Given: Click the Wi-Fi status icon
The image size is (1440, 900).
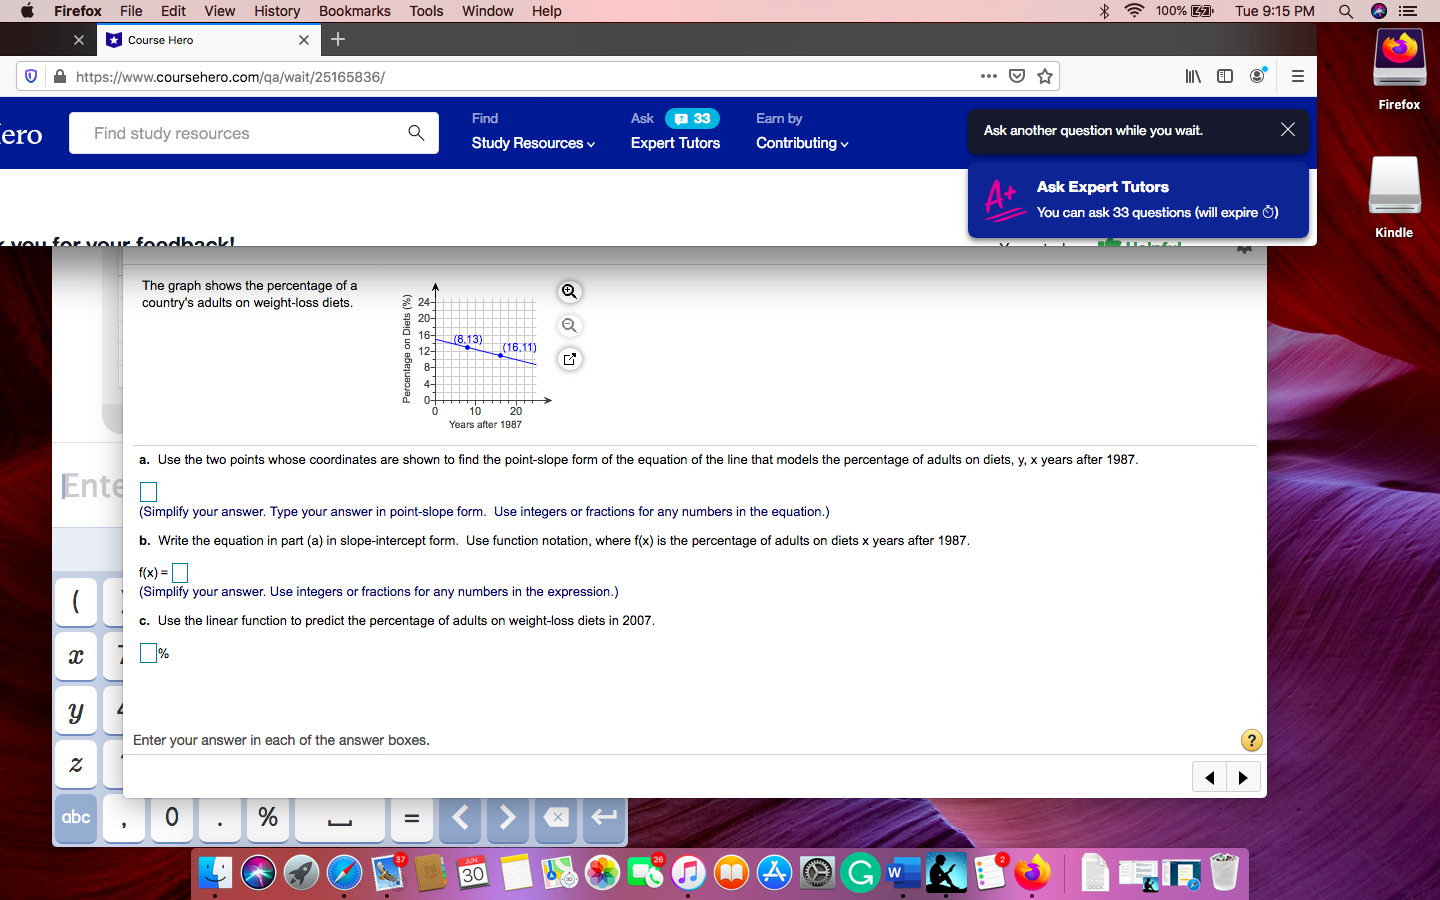Looking at the screenshot, I should coord(1134,11).
